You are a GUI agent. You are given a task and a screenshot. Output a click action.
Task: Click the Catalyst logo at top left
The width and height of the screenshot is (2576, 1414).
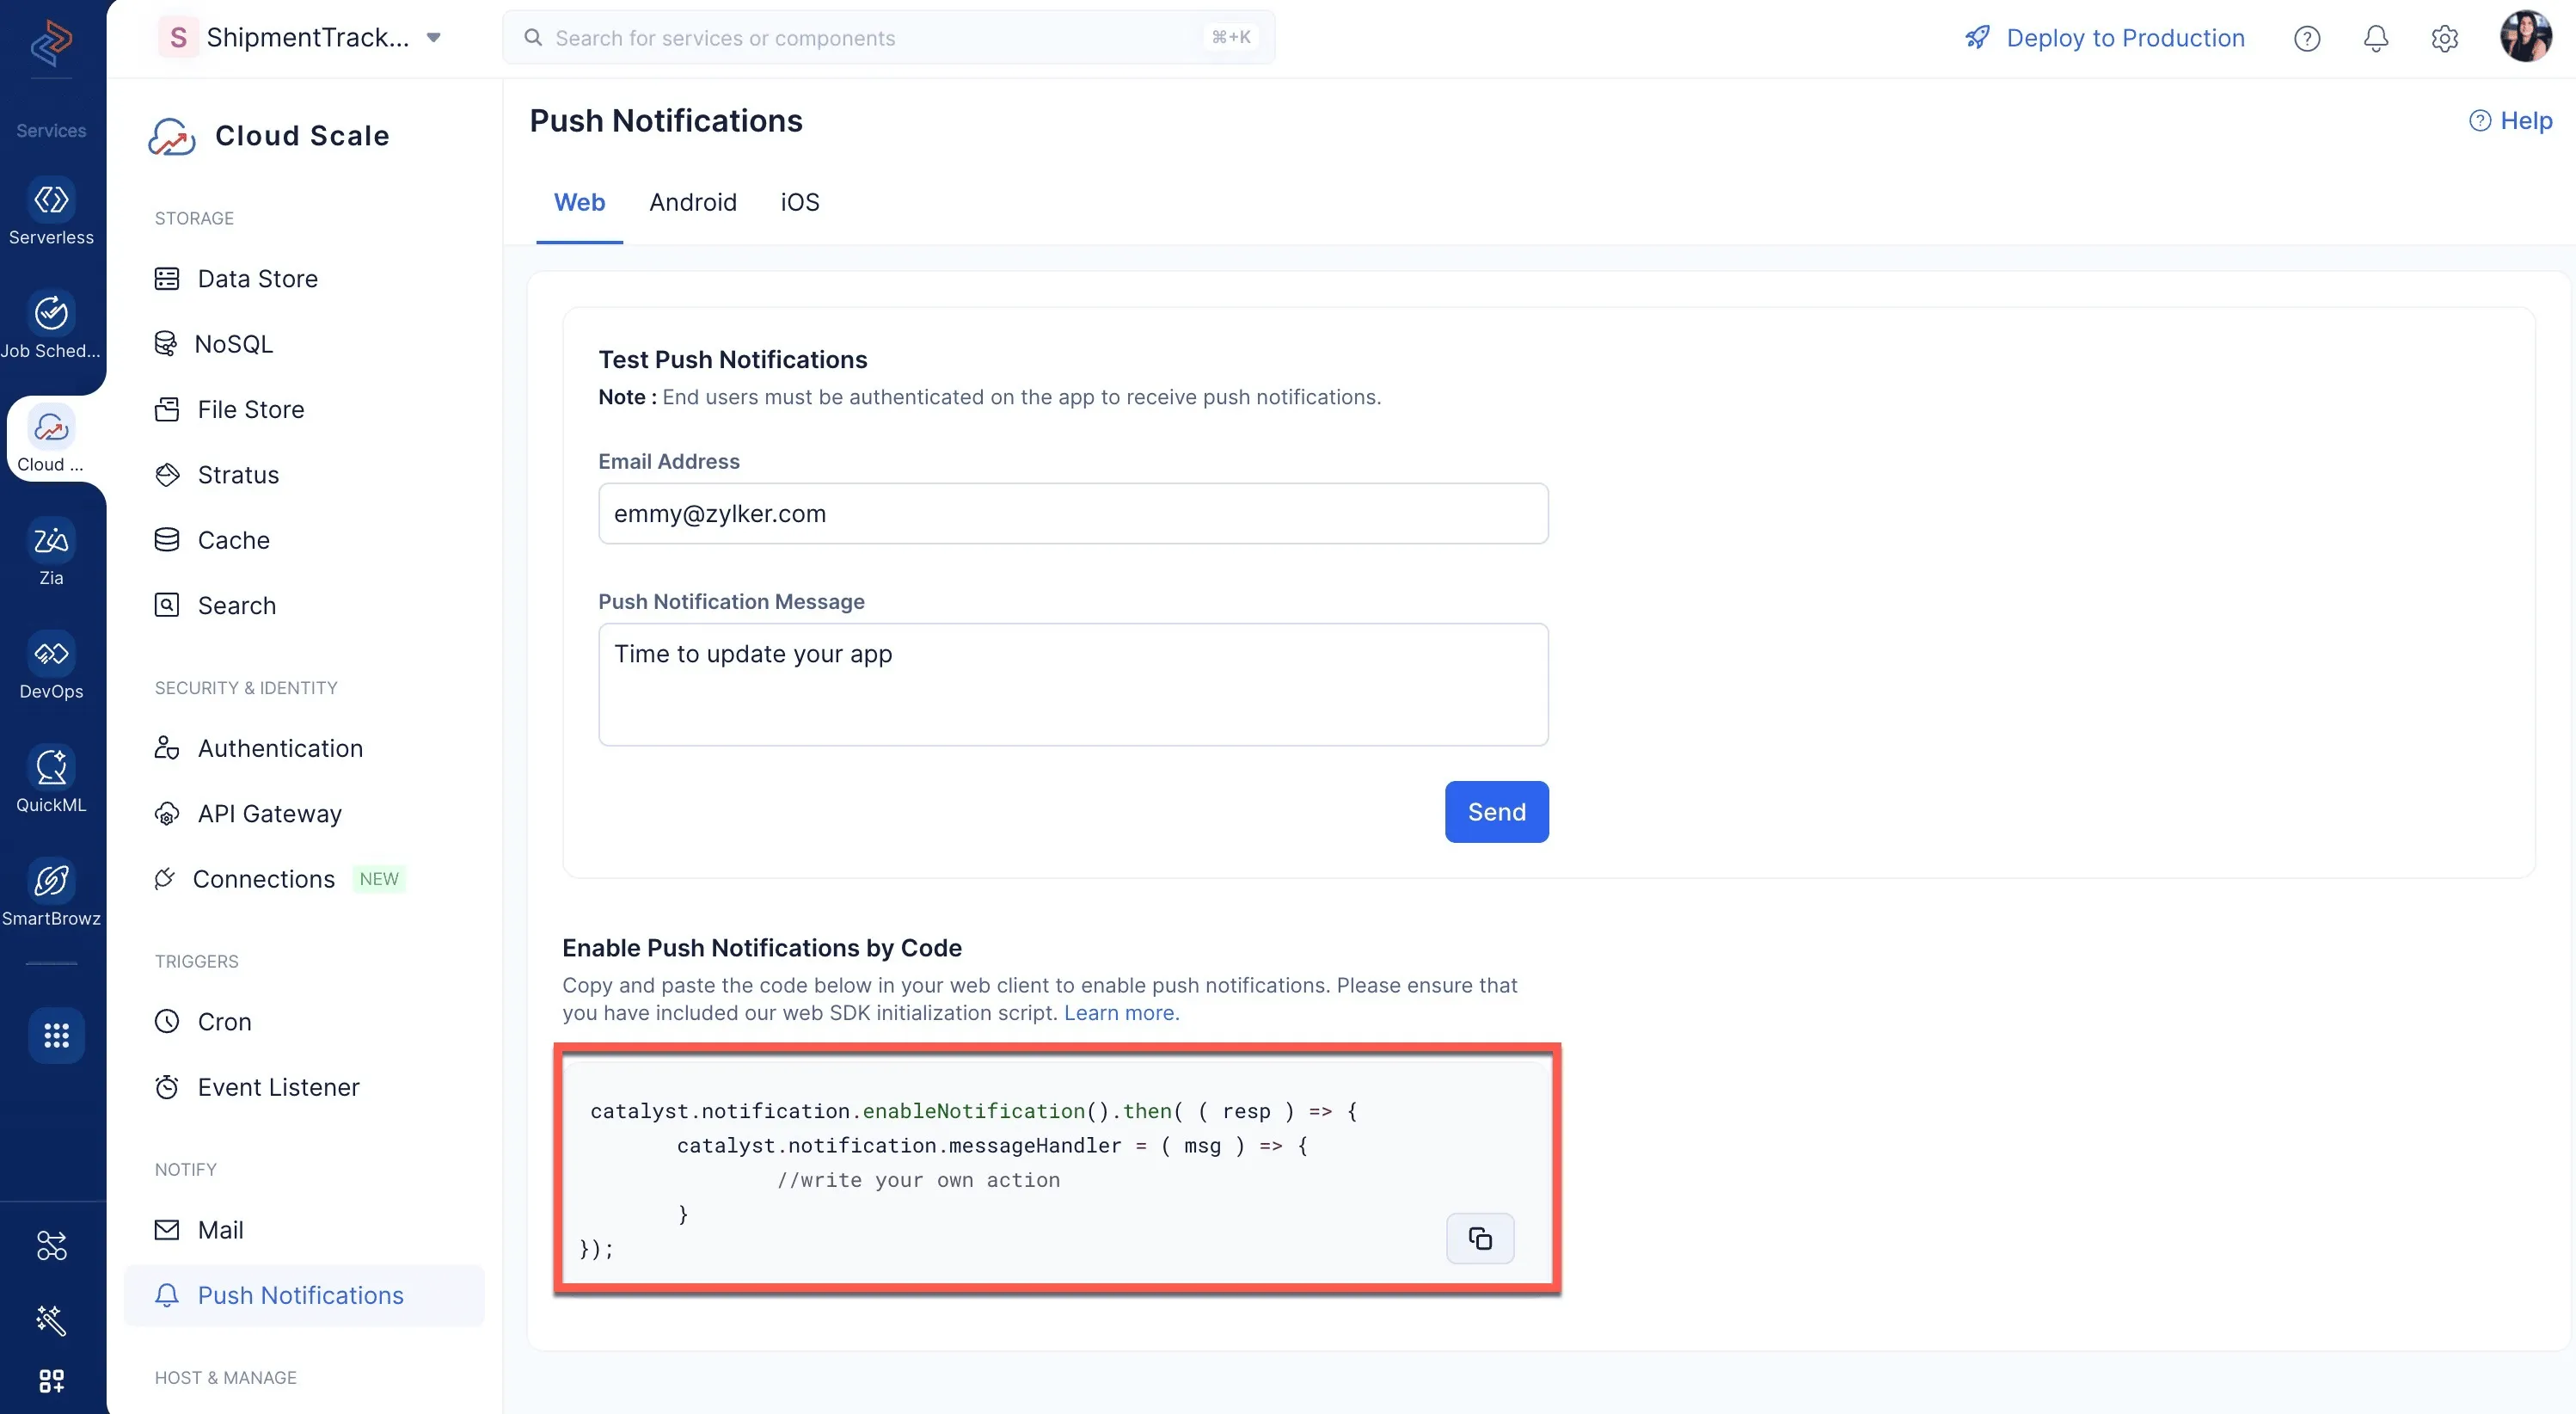click(51, 42)
